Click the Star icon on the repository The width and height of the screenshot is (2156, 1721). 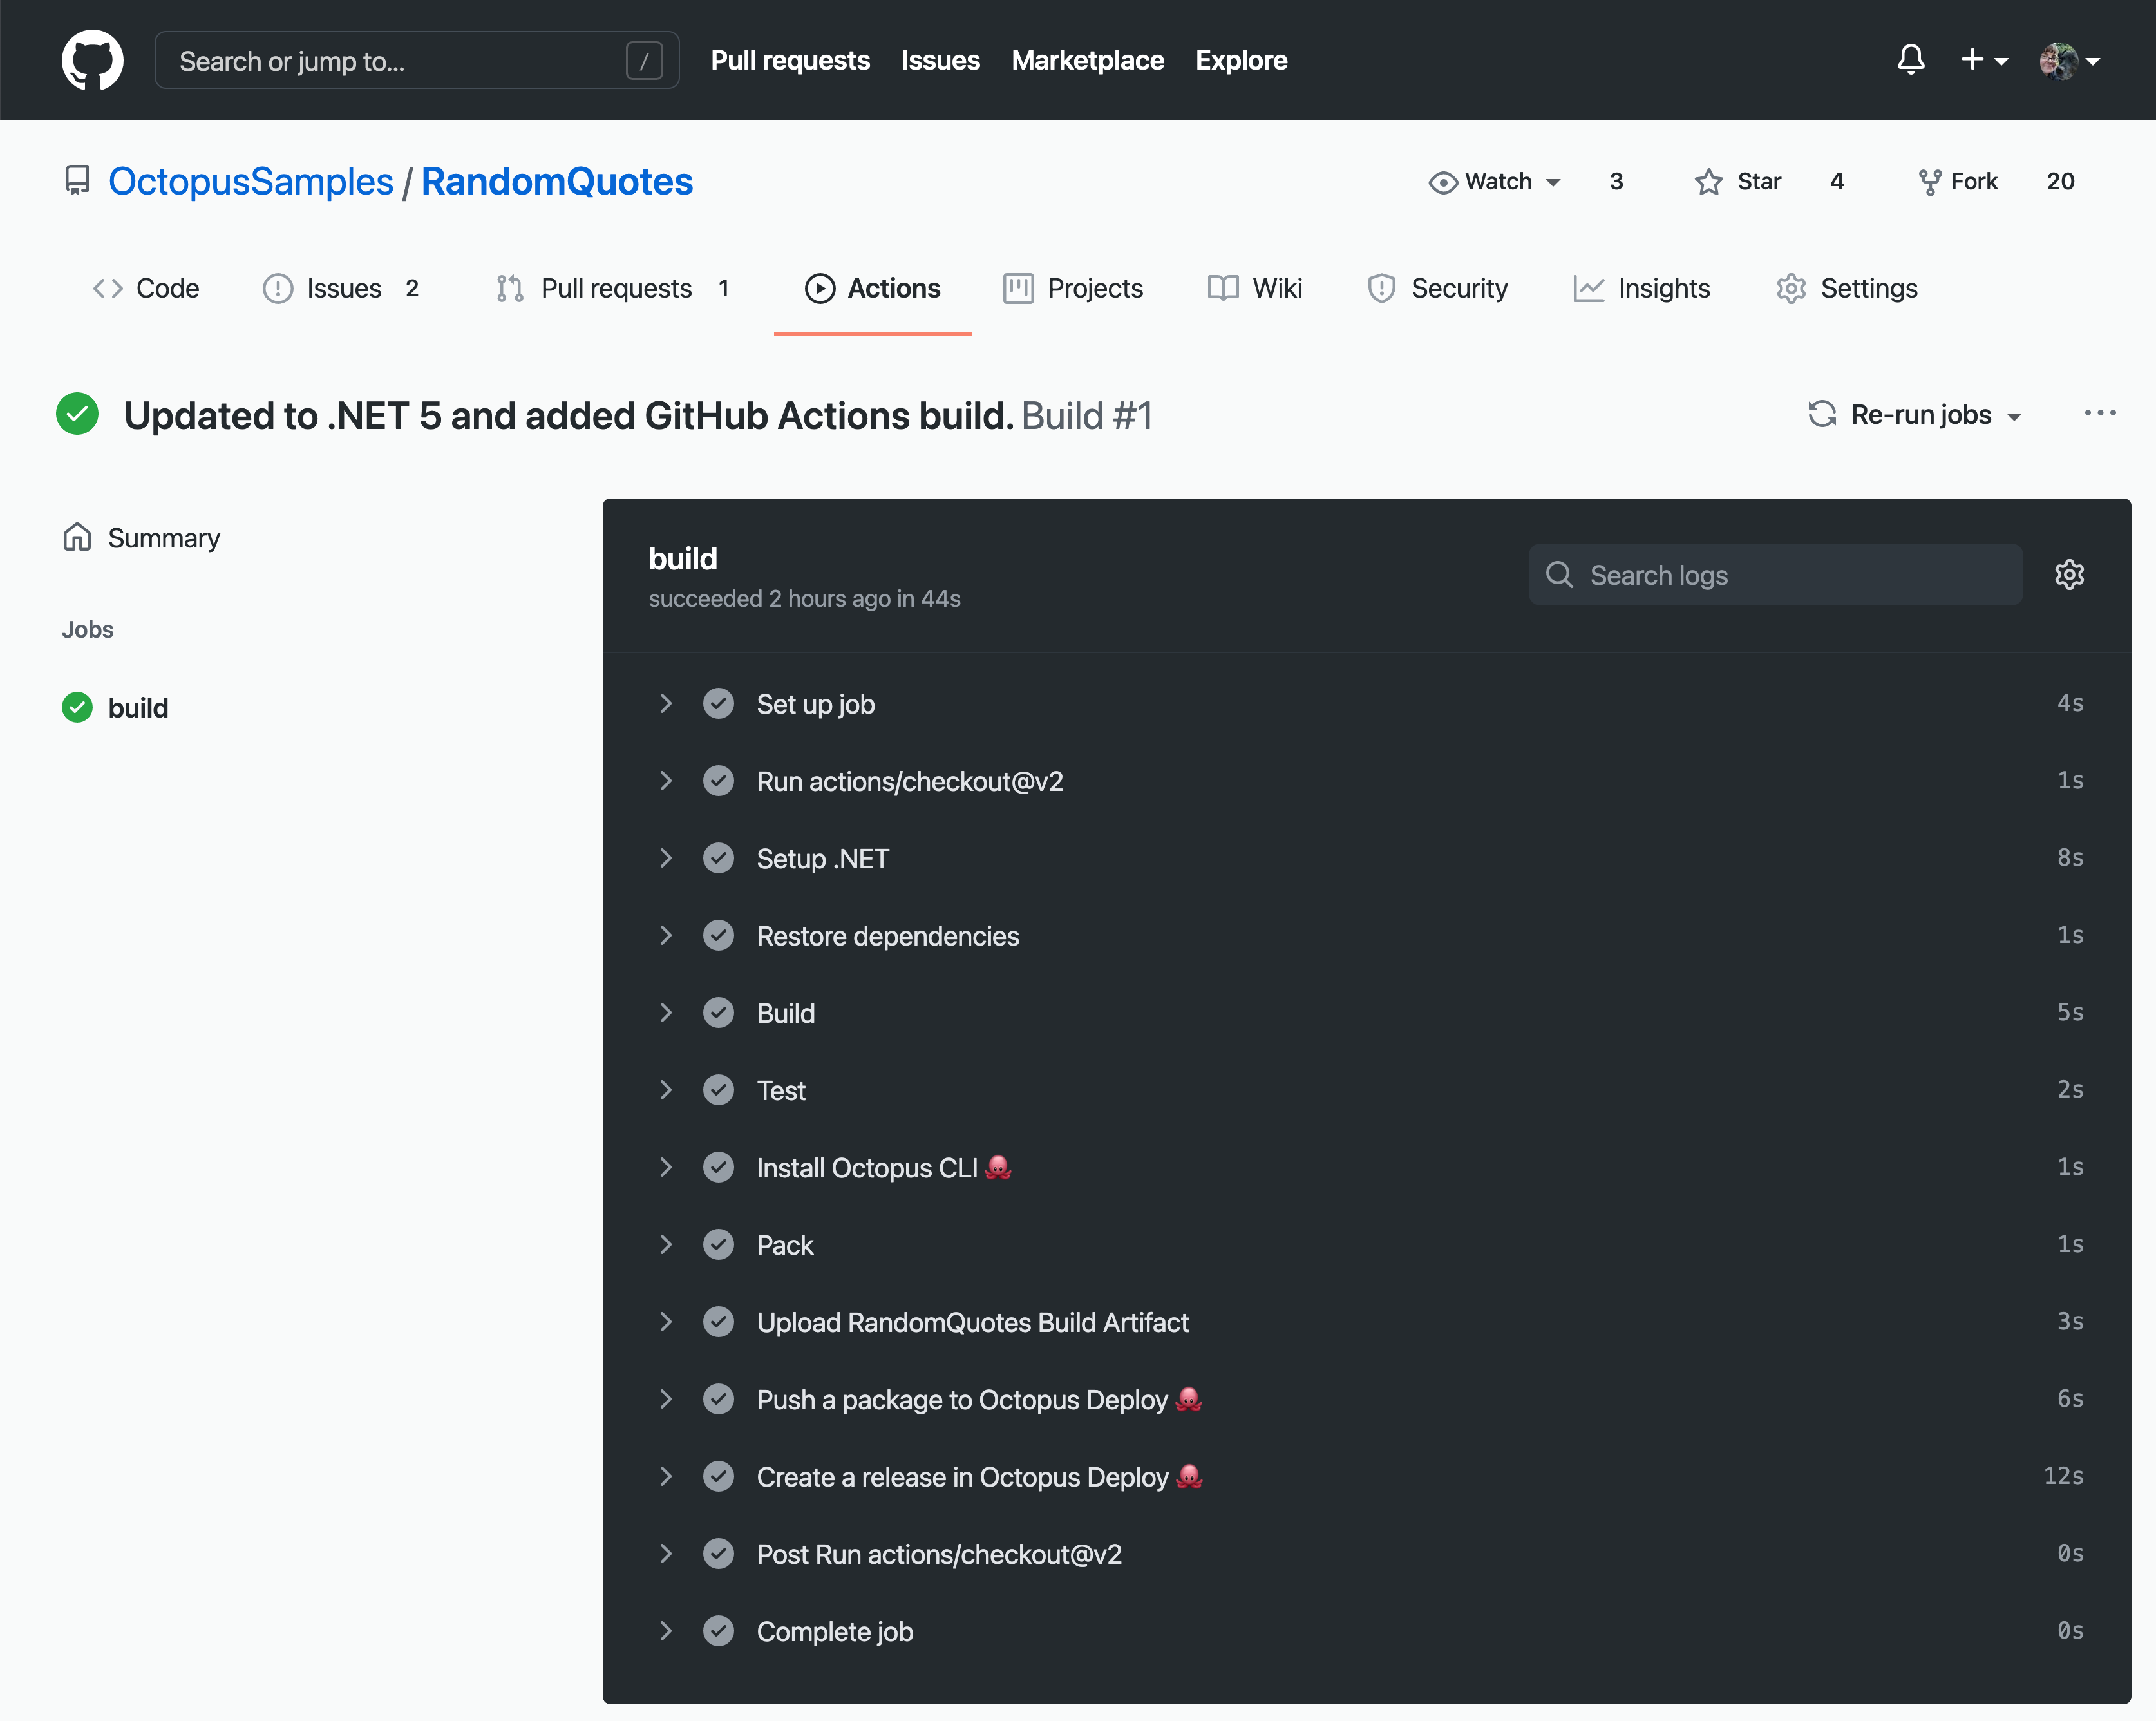coord(1707,181)
